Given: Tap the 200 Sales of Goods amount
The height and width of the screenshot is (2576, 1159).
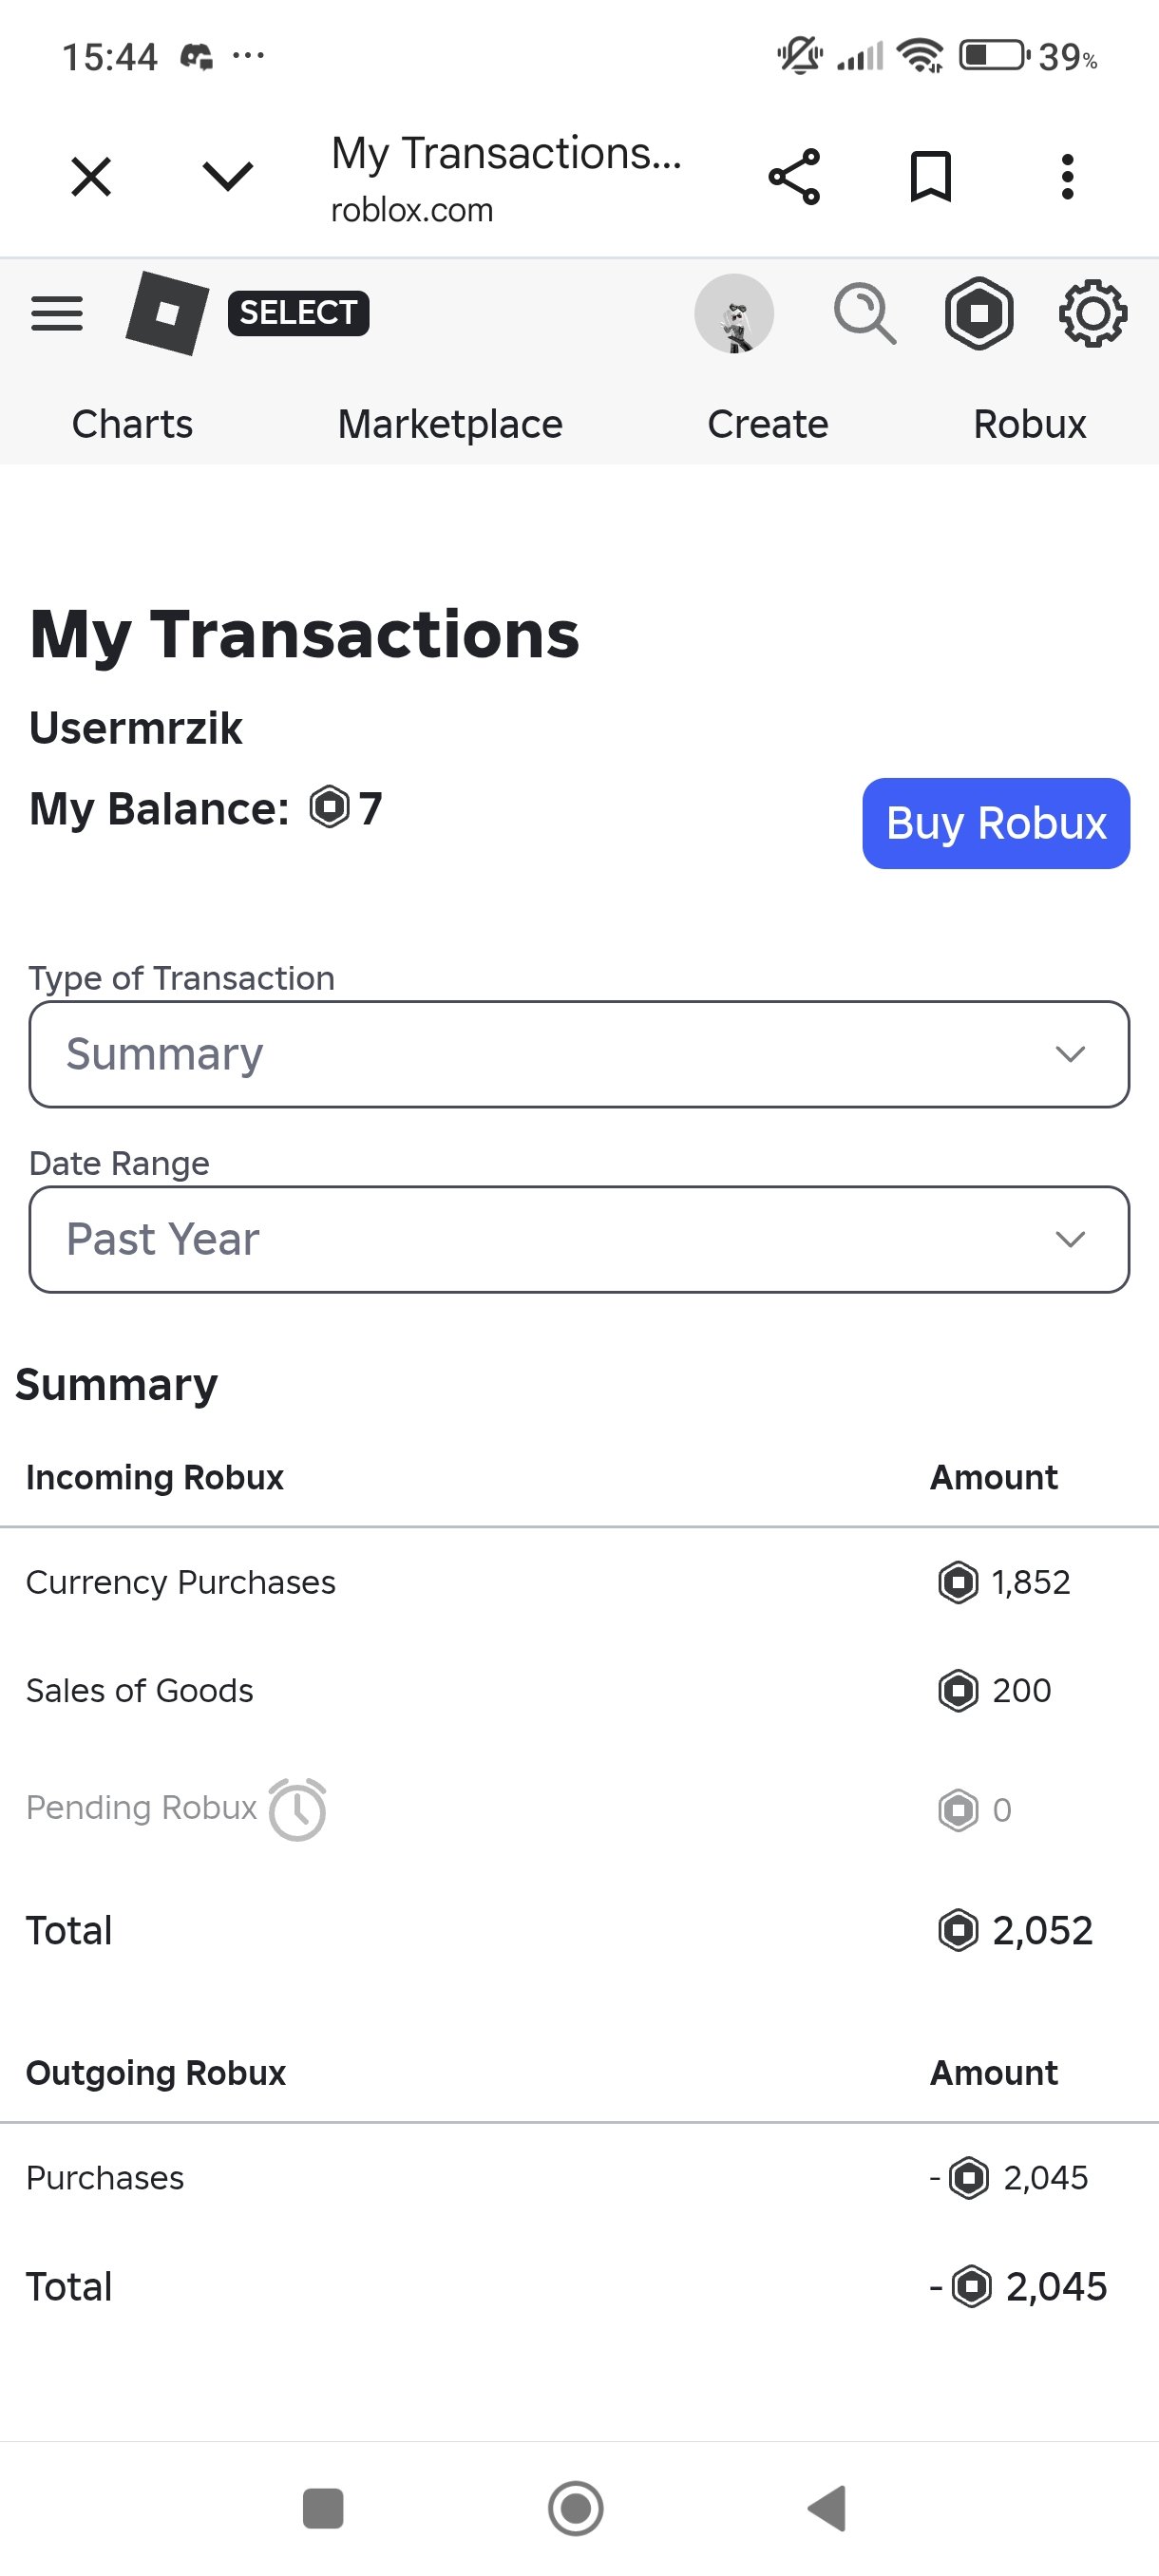Looking at the screenshot, I should [1022, 1690].
